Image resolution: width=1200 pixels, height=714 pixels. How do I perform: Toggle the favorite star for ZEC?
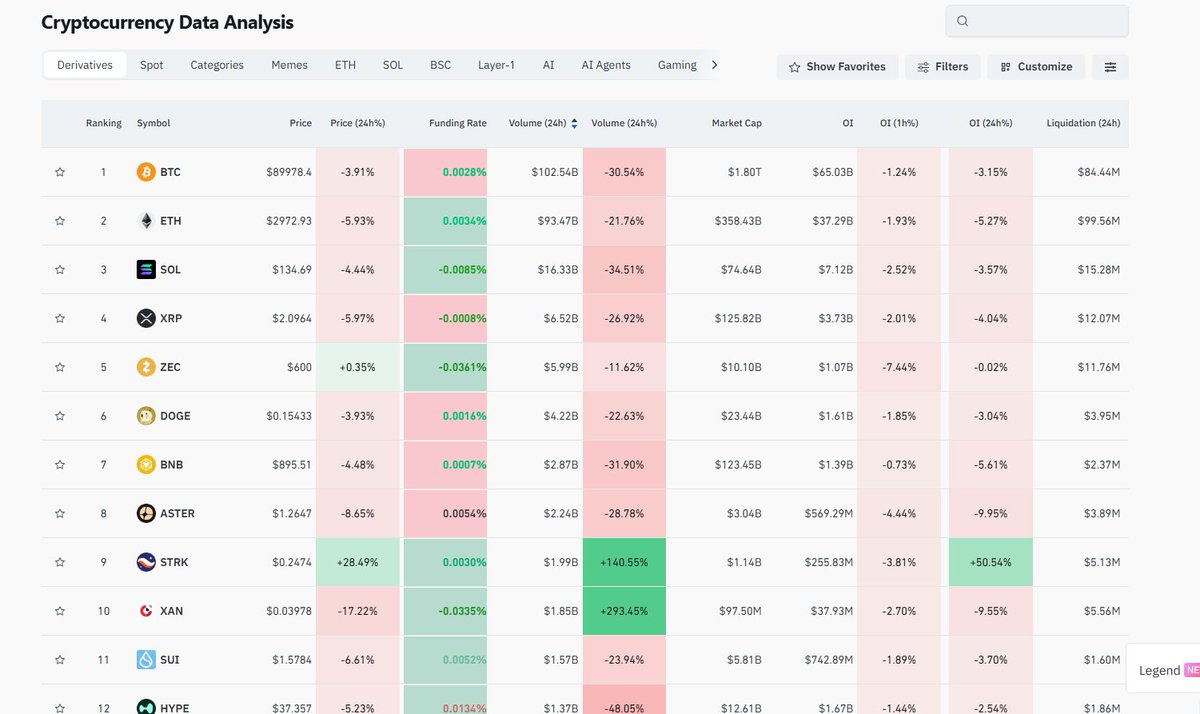[59, 367]
